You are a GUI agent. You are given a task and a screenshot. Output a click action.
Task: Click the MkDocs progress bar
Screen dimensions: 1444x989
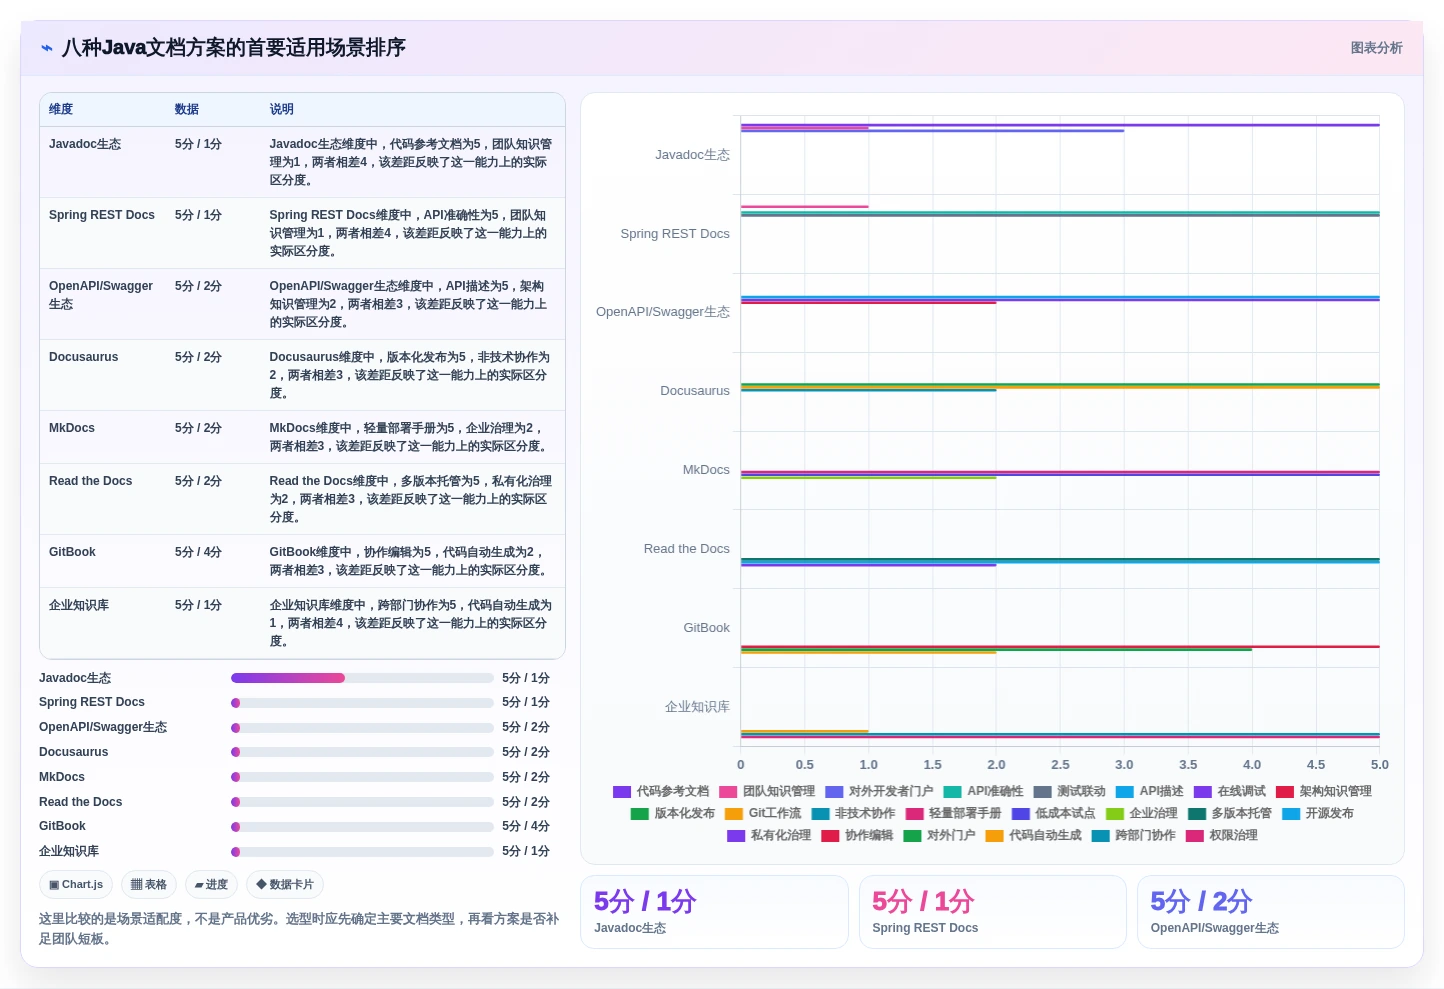pos(362,777)
